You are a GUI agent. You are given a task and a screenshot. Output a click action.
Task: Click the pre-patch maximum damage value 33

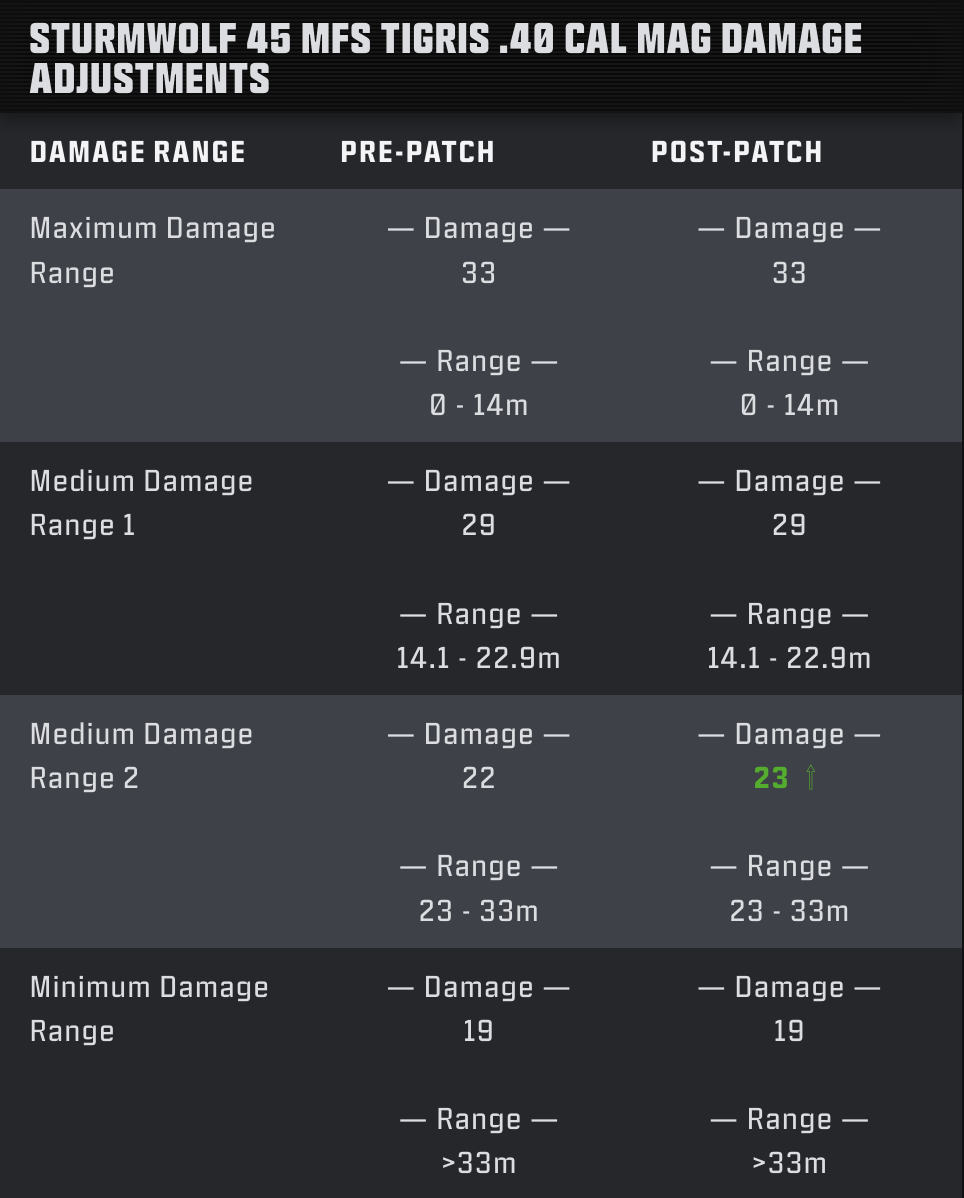(478, 273)
